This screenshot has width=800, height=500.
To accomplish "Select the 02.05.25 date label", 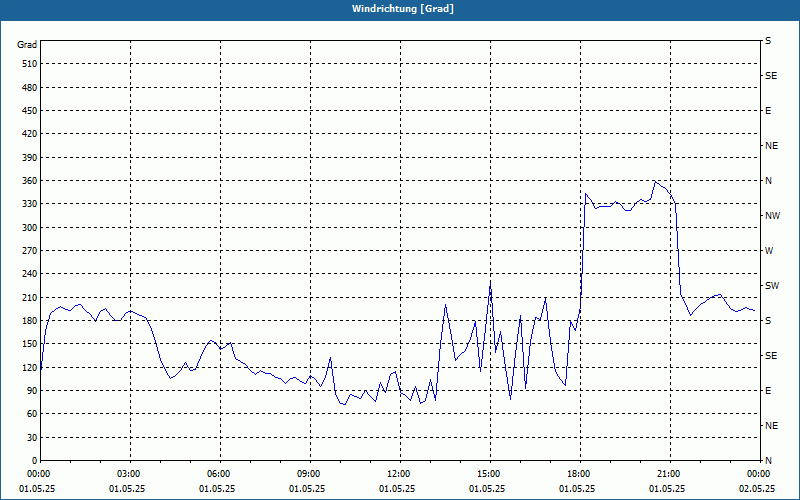I will point(757,489).
